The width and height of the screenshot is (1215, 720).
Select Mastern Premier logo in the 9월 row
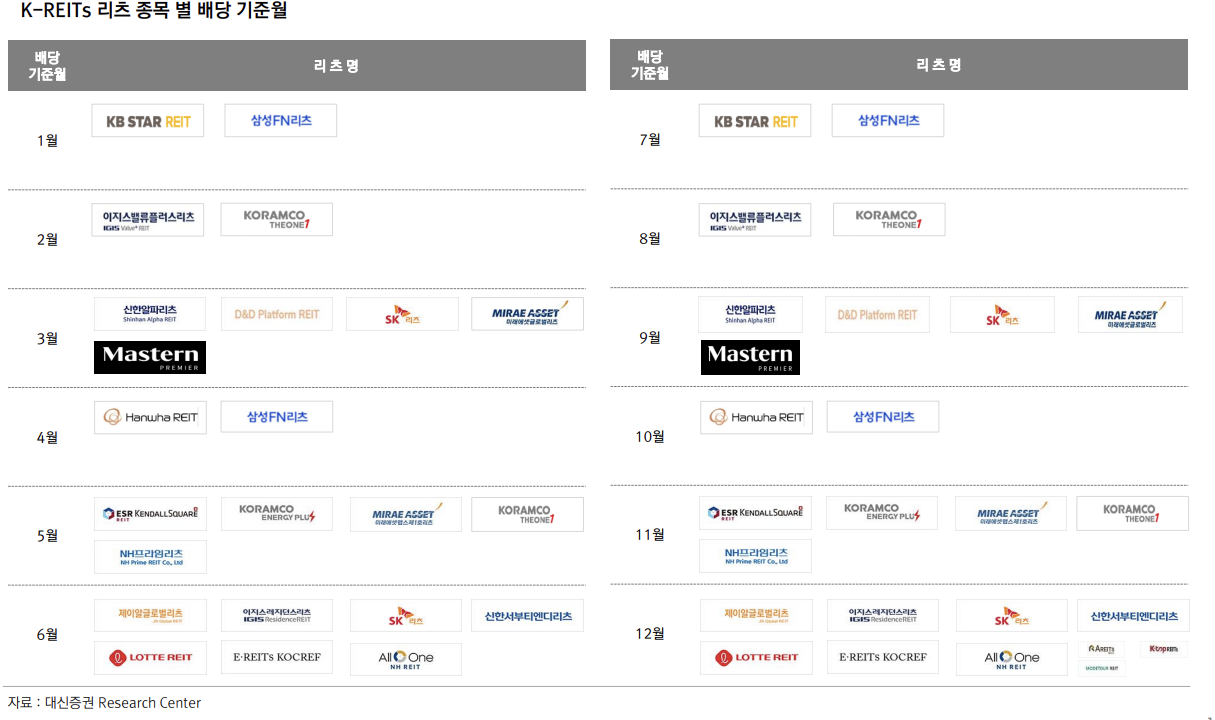click(x=751, y=357)
